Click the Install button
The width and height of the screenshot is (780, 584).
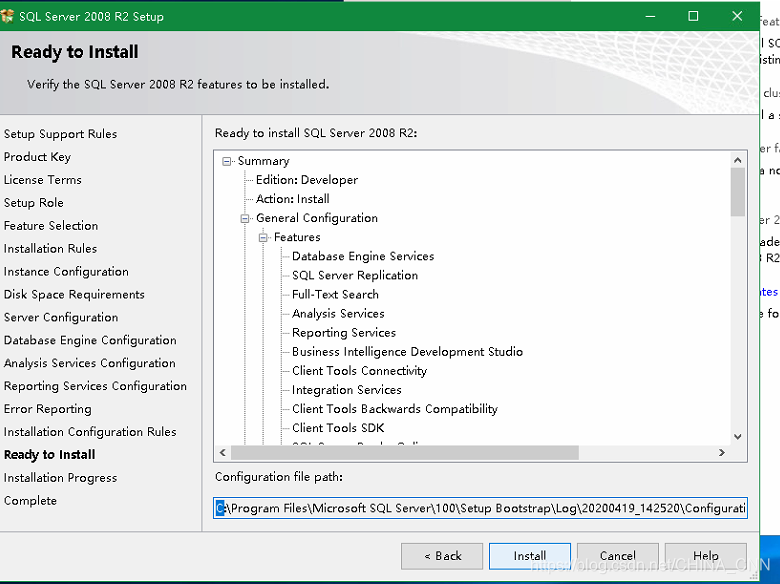530,556
